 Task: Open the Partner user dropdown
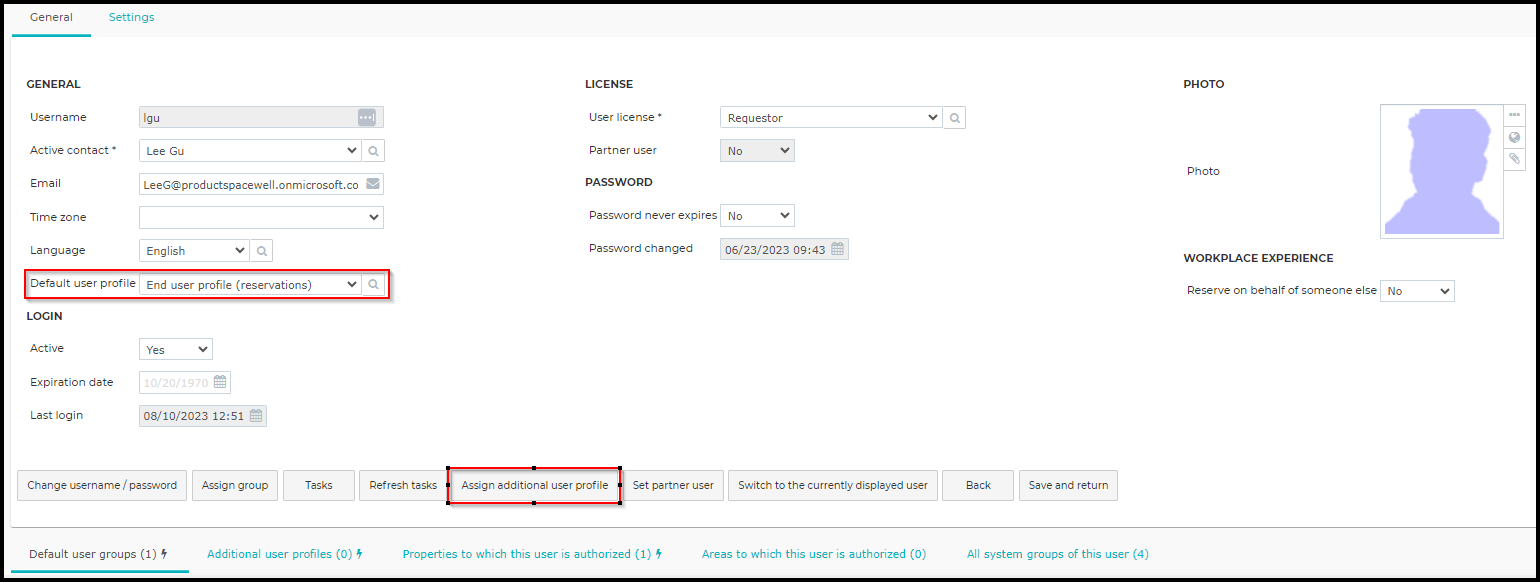tap(757, 151)
